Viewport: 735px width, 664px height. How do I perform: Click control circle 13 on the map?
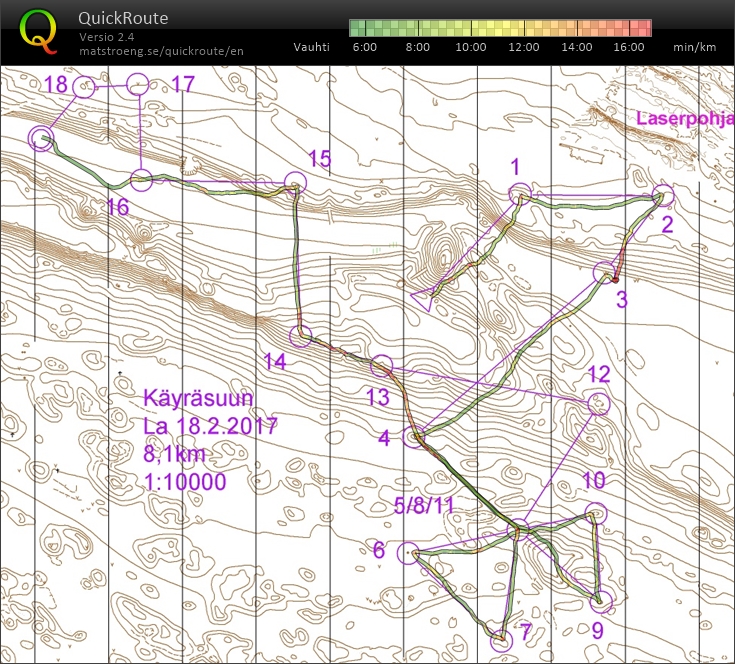[x=382, y=366]
